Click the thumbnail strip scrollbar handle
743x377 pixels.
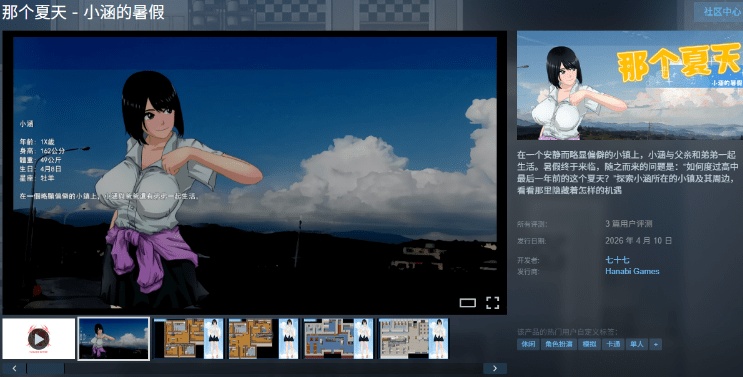click(45, 368)
